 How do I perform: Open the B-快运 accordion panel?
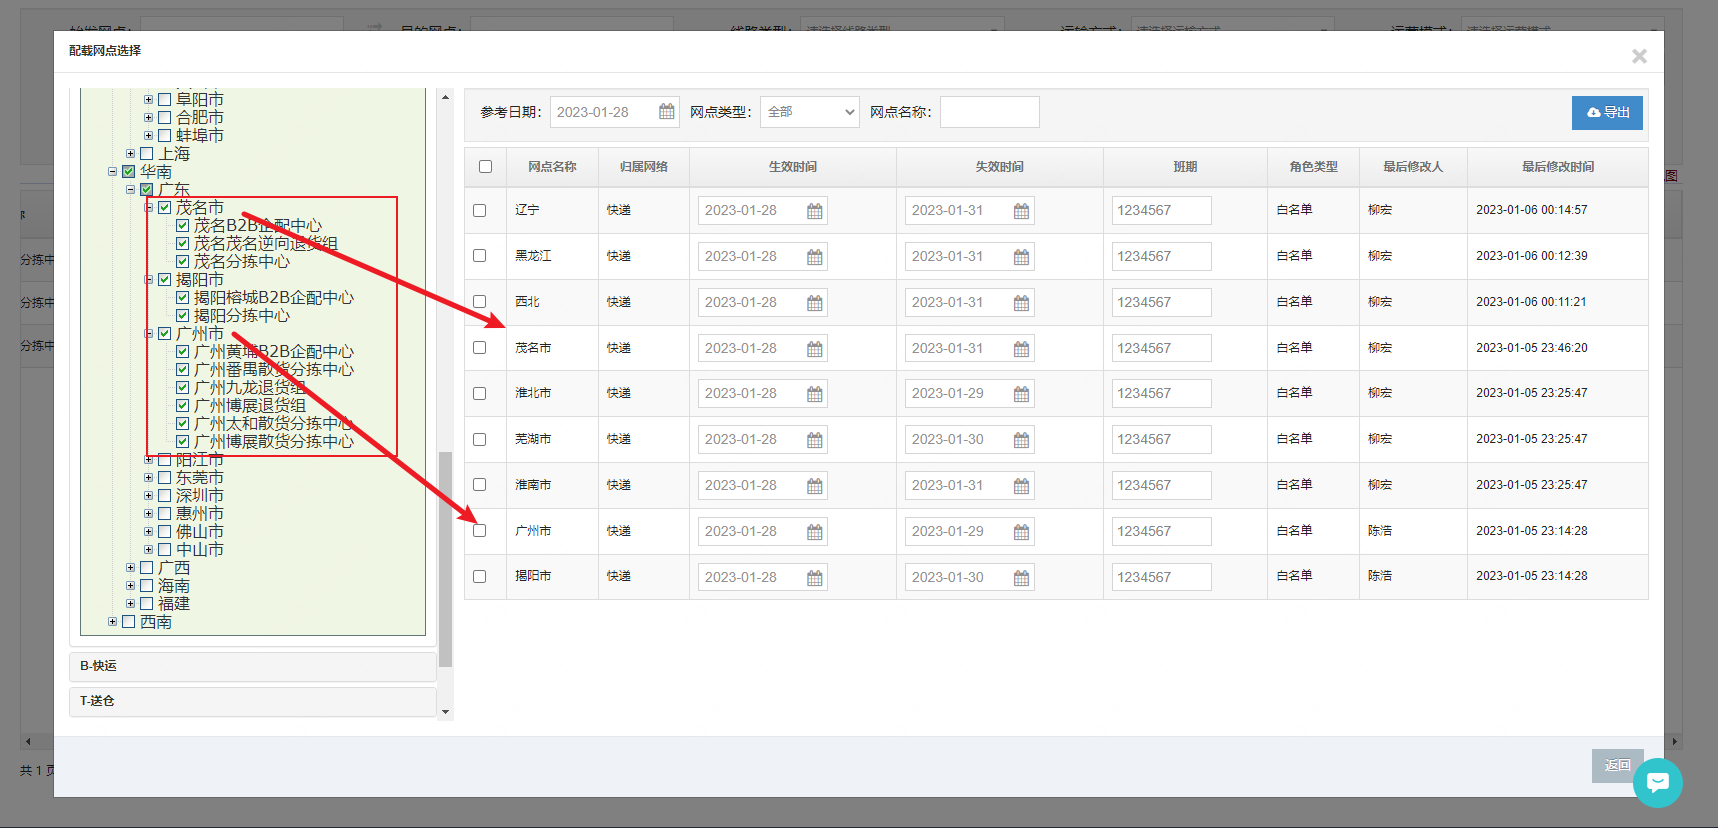(x=253, y=666)
